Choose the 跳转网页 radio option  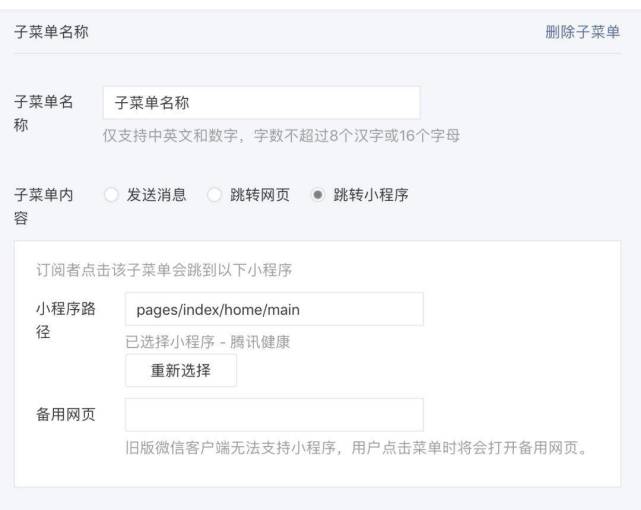coord(214,195)
